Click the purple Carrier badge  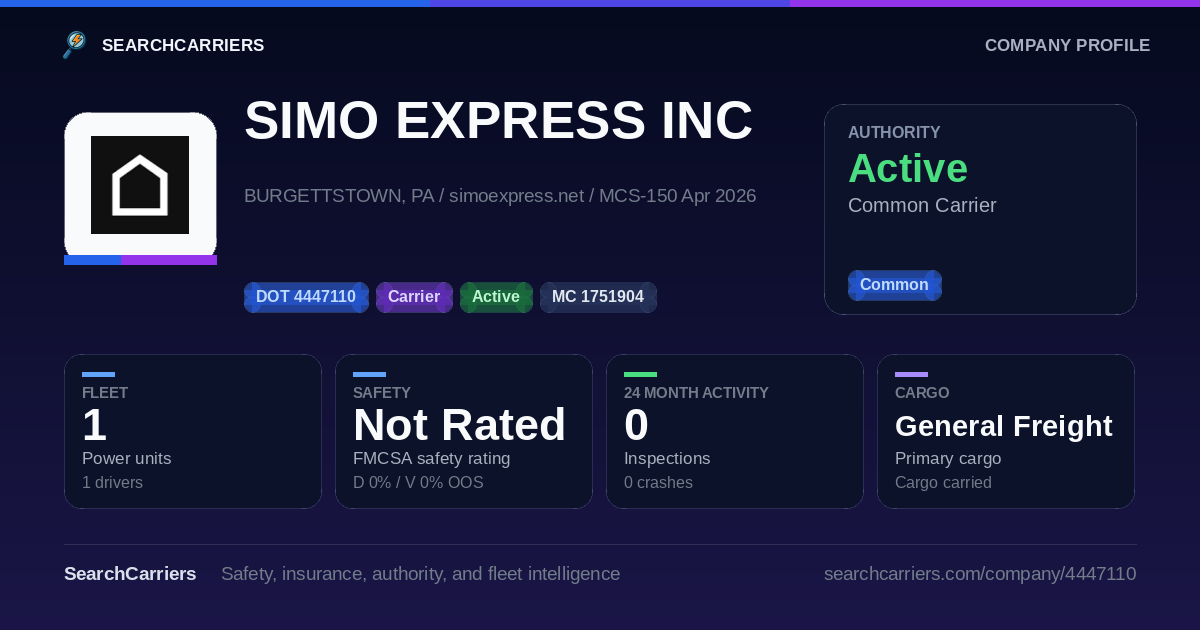(x=414, y=297)
